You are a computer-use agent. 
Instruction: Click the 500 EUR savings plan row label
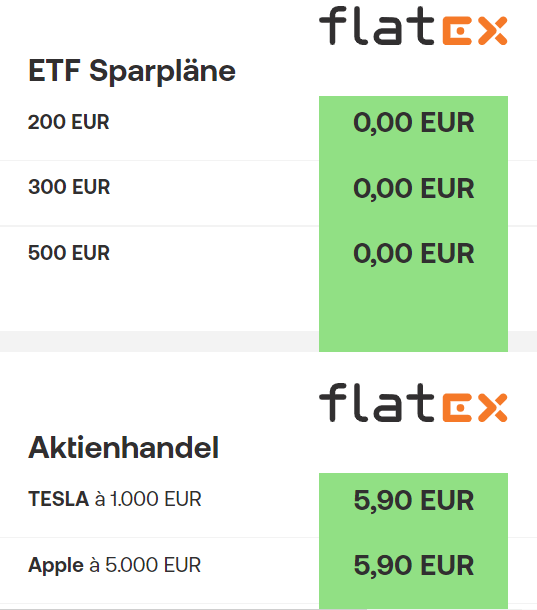69,253
